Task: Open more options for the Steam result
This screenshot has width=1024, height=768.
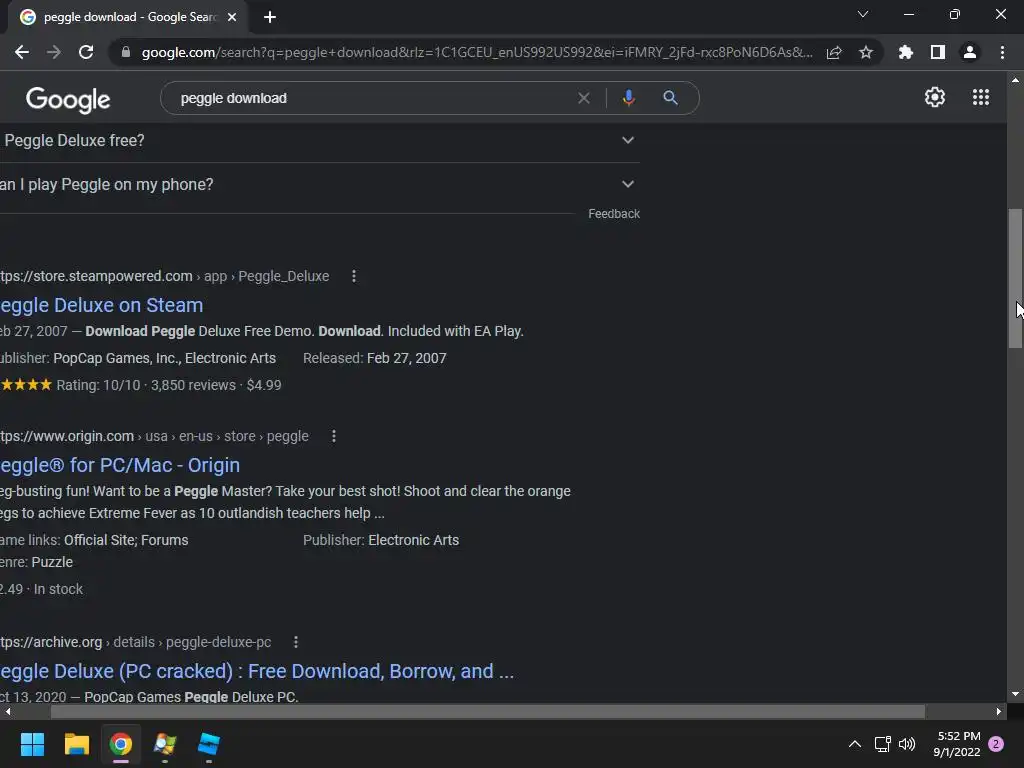Action: pyautogui.click(x=354, y=276)
